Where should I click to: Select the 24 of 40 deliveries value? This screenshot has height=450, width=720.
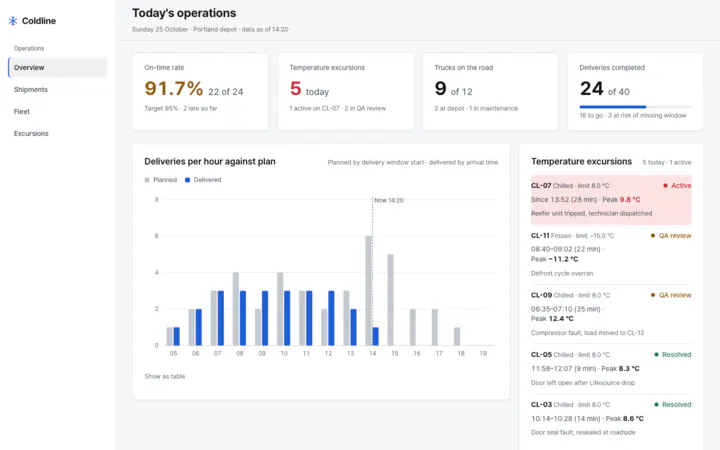604,89
